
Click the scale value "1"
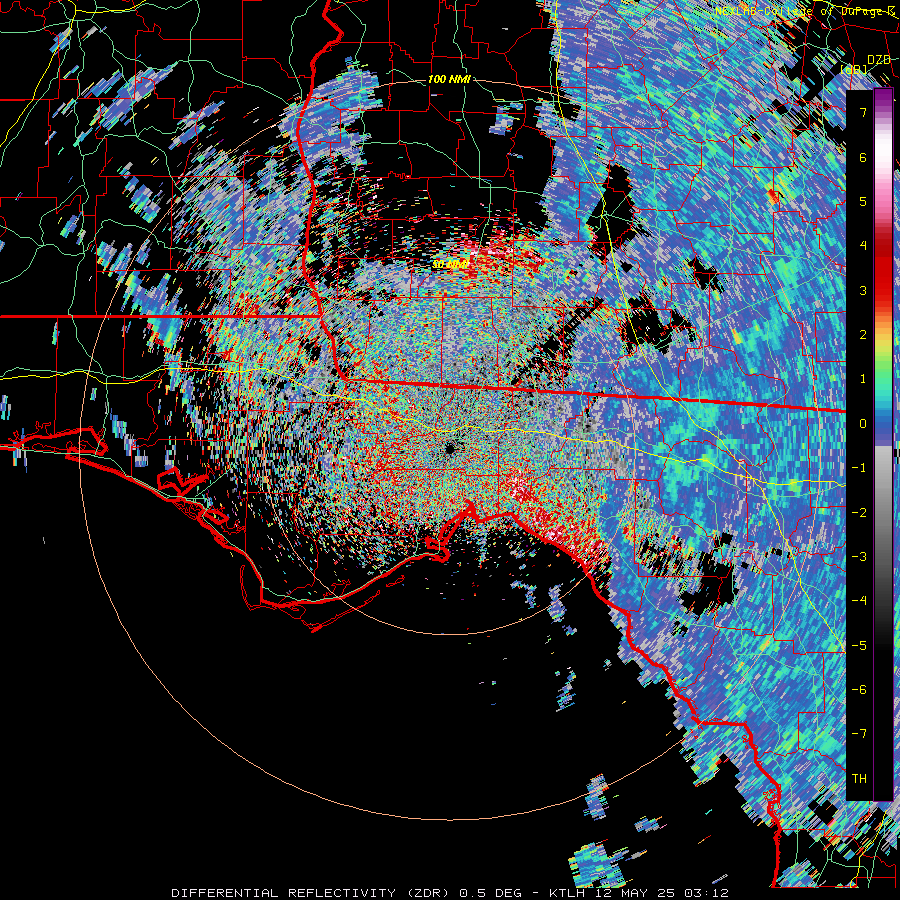tap(863, 379)
